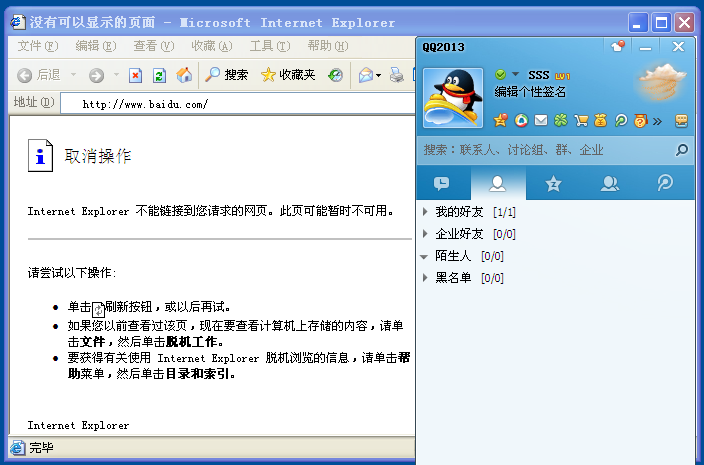Open 编辑(E) menu in Internet Explorer
704x465 pixels.
[x=96, y=46]
